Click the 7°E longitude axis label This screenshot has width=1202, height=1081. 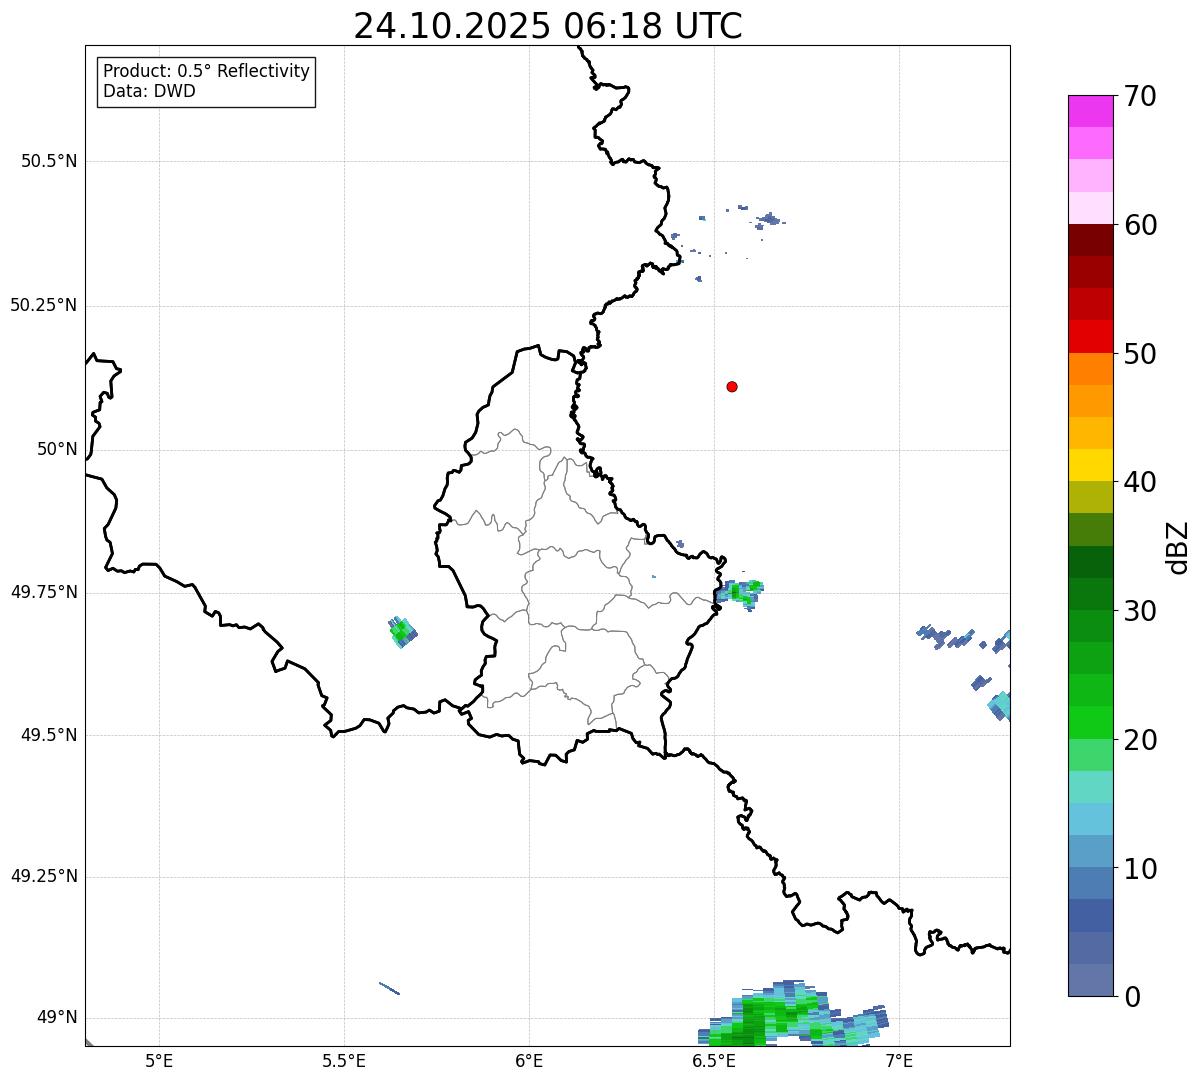coord(899,1060)
